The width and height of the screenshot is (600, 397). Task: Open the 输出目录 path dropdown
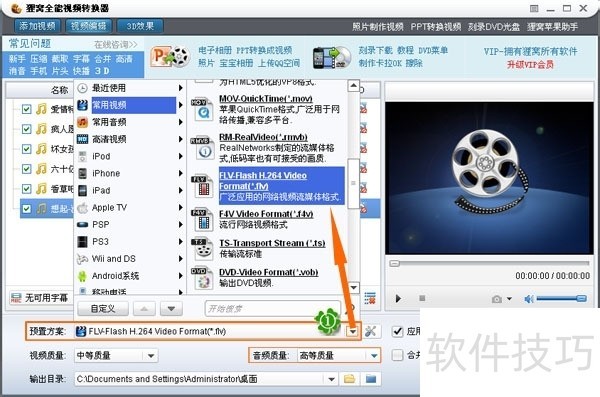pos(331,379)
